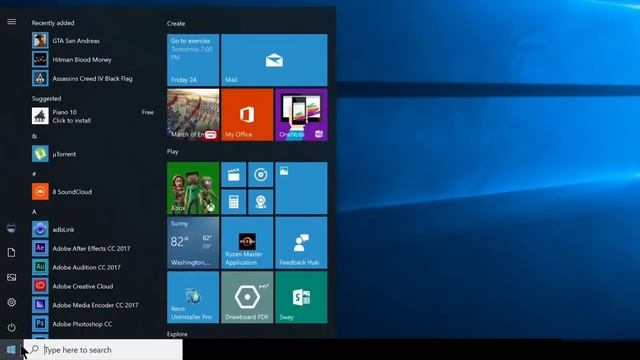Viewport: 640px width, 360px height.
Task: Open the Xbox tile
Action: [x=193, y=188]
